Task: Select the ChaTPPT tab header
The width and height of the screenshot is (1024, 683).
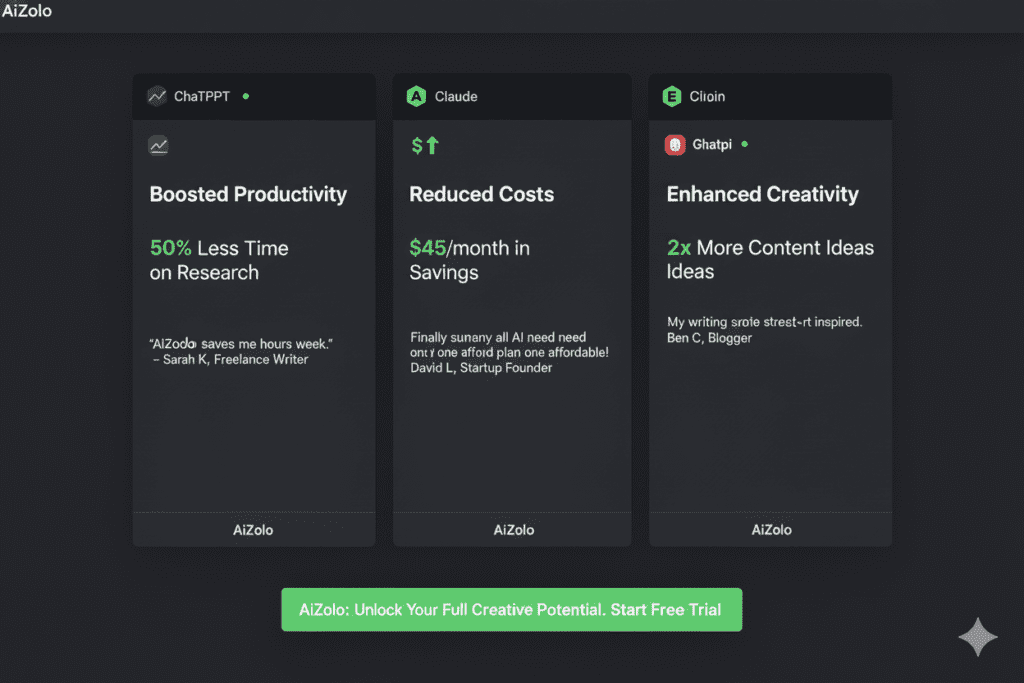Action: pos(202,97)
